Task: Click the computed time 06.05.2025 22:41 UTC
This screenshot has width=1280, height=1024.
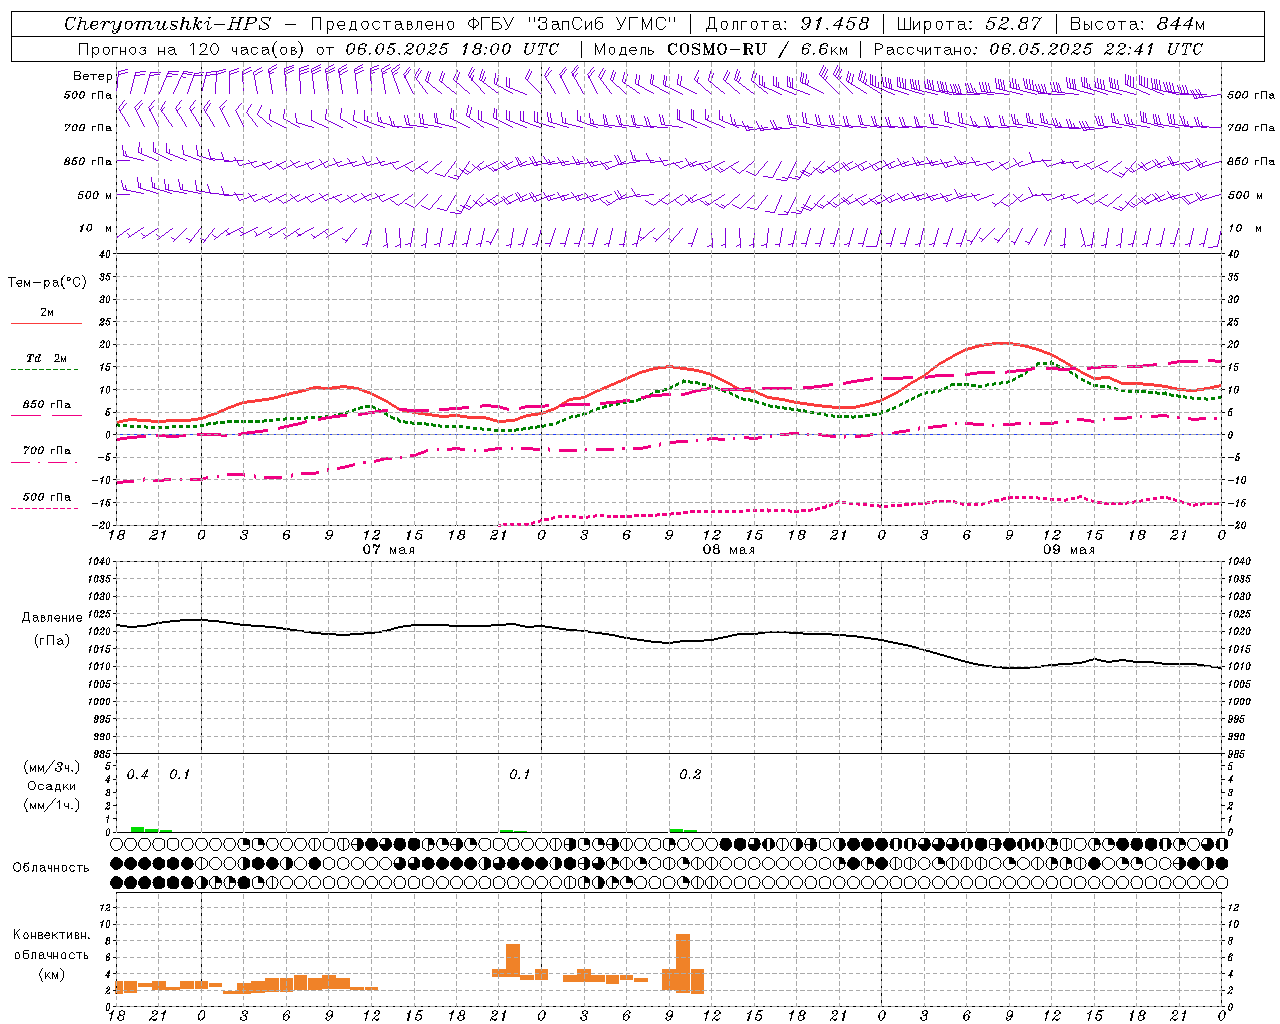Action: click(1096, 49)
